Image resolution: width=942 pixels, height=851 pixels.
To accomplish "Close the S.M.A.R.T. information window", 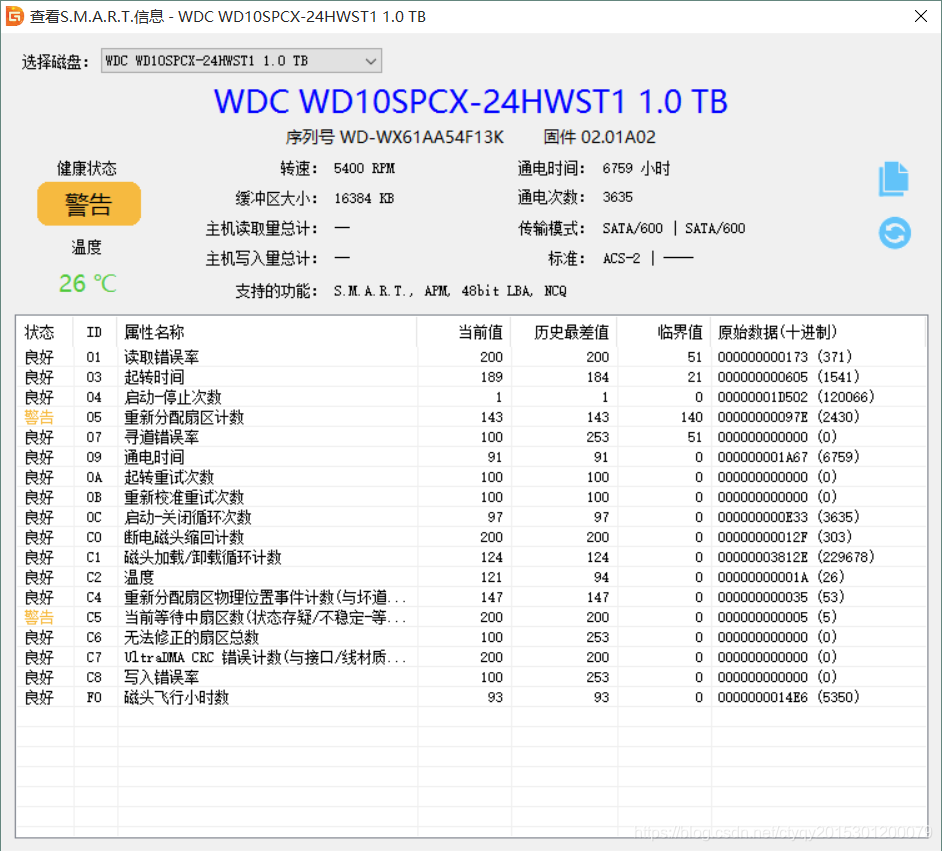I will point(920,16).
